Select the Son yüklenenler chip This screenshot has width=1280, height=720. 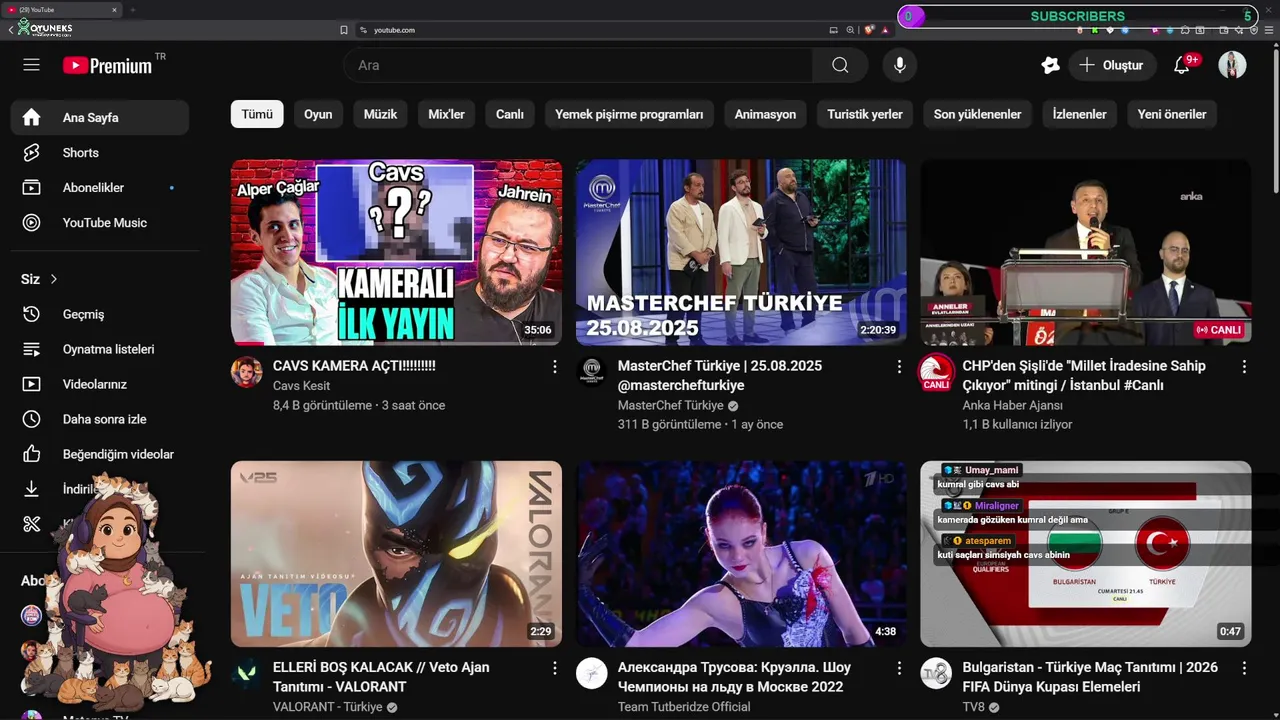click(x=977, y=114)
